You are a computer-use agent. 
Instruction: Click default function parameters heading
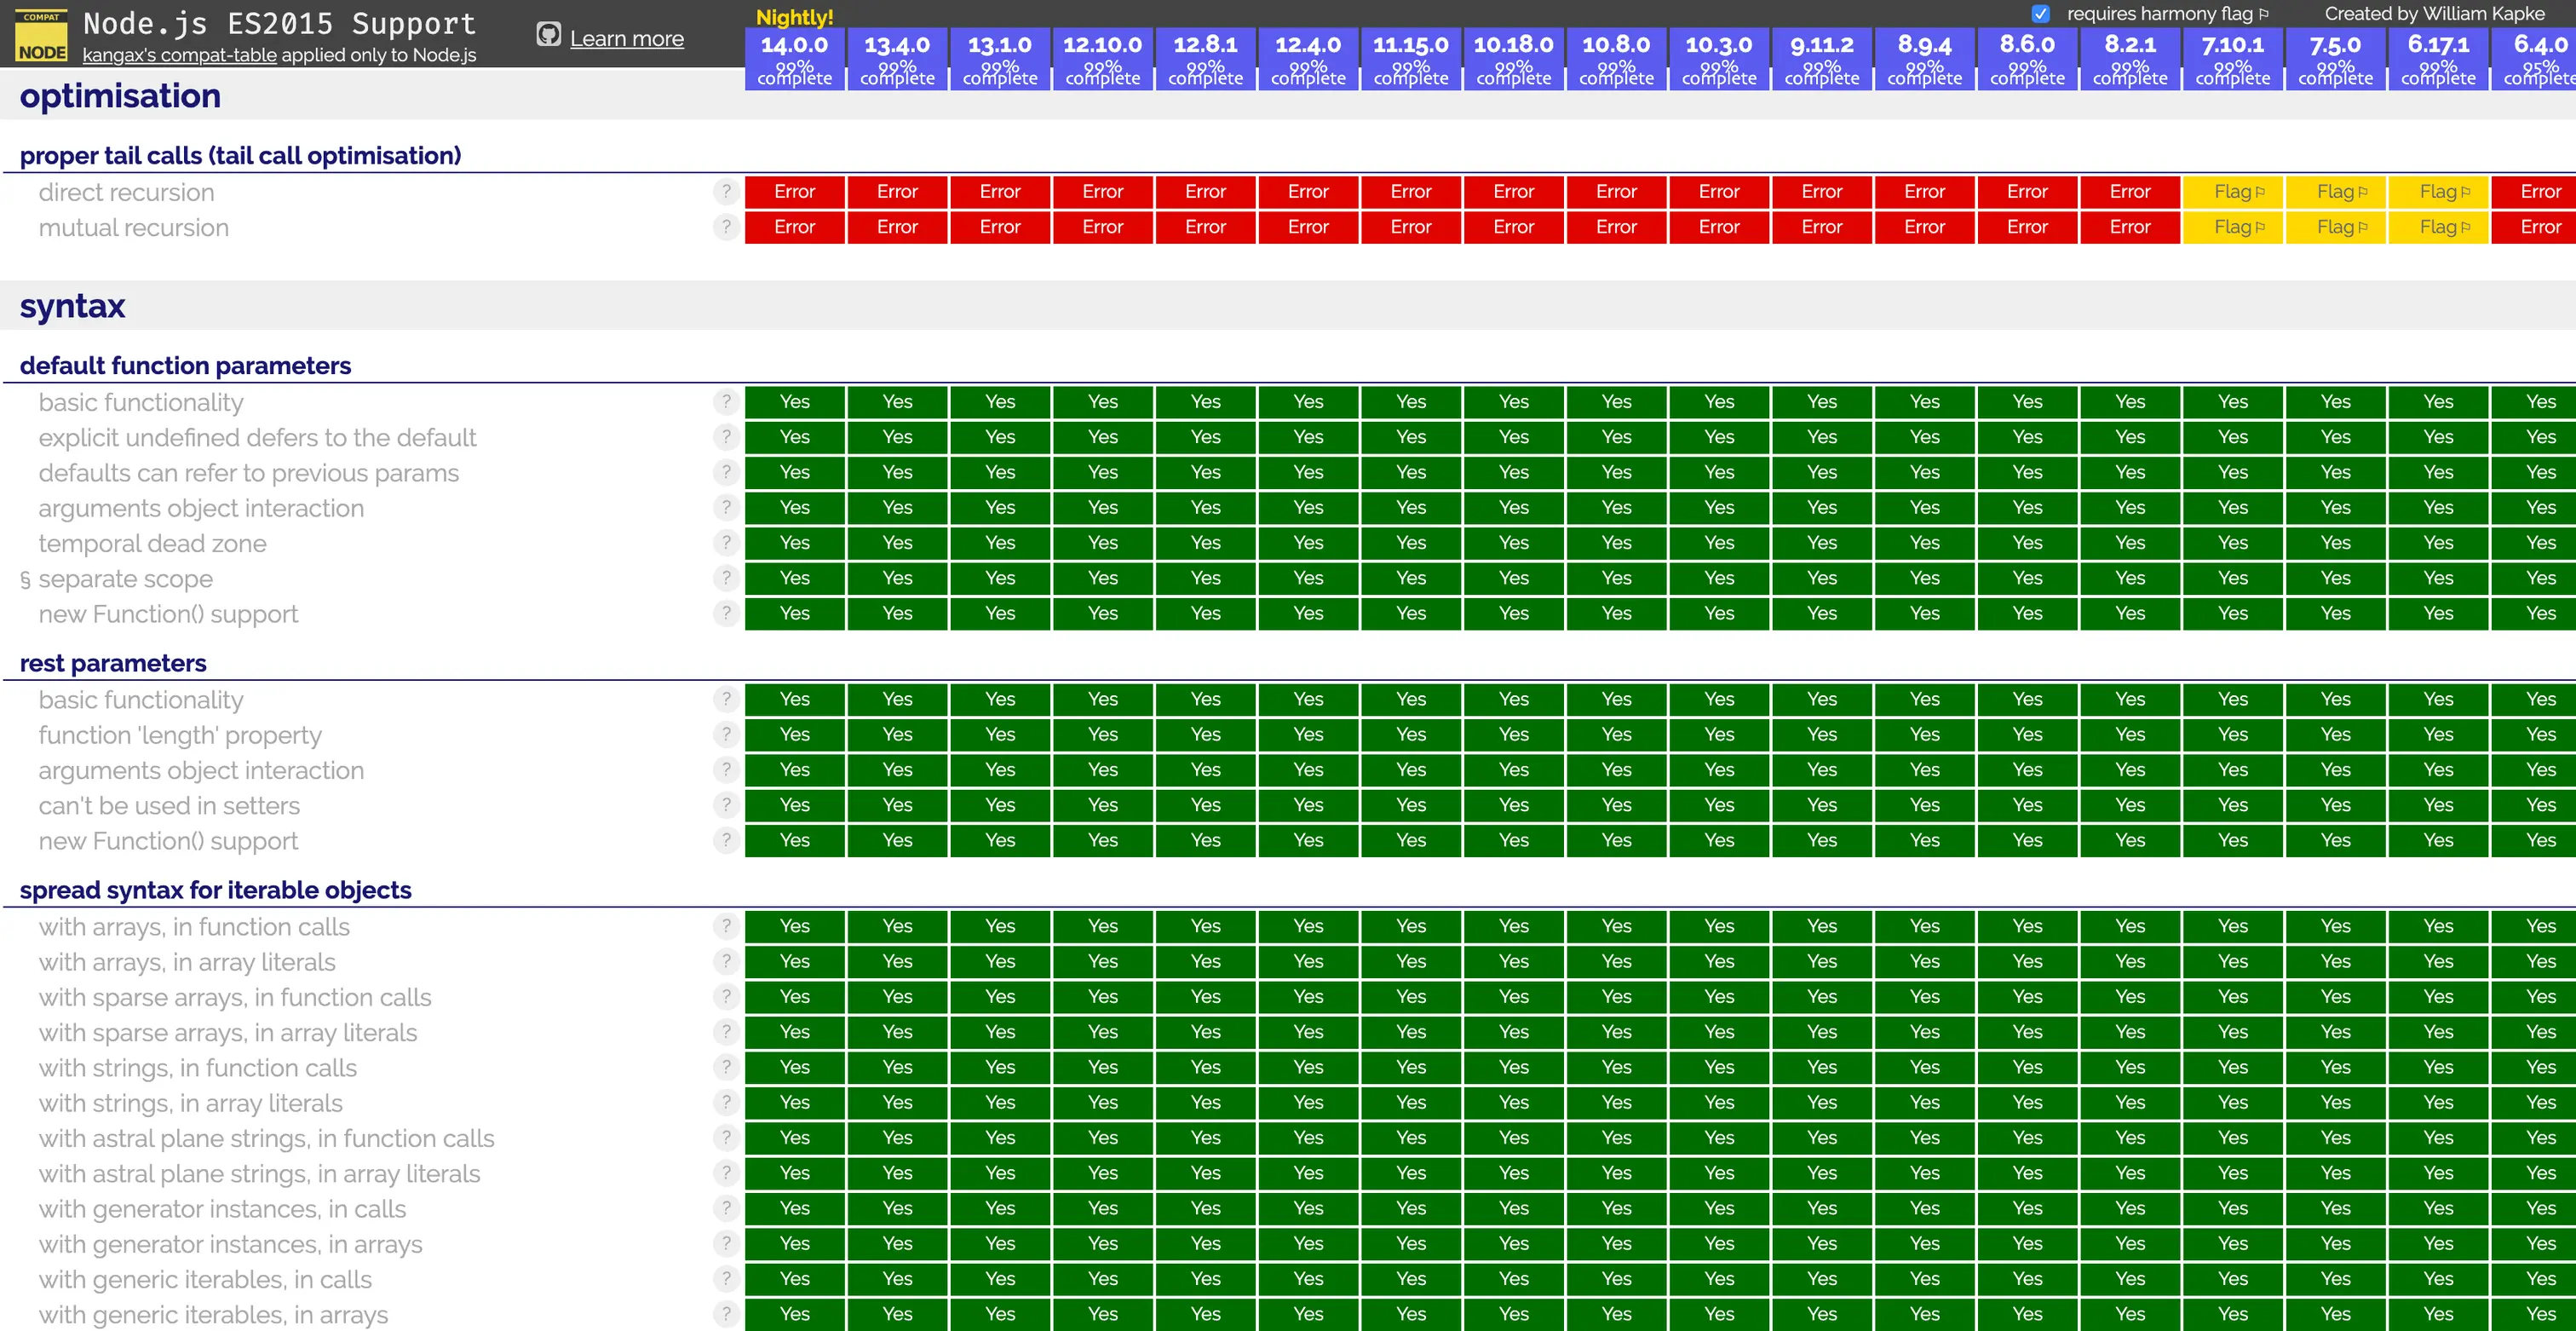[x=185, y=366]
